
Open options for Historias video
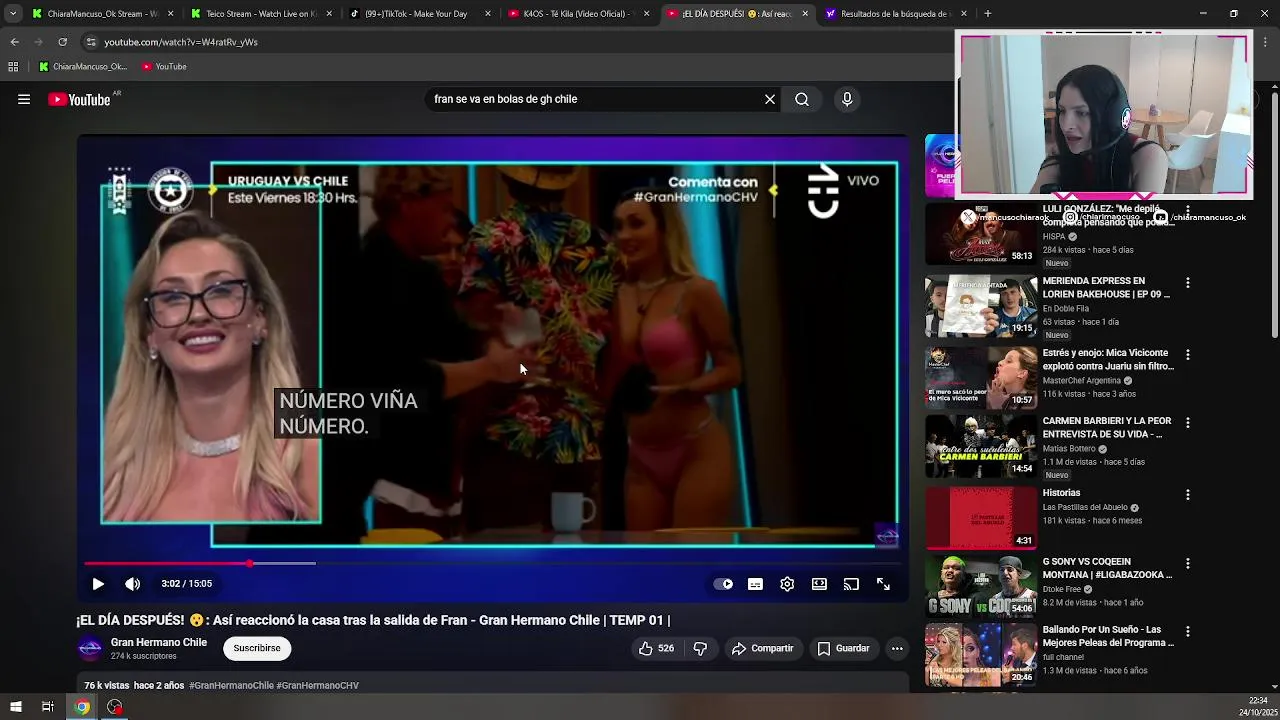(1188, 495)
